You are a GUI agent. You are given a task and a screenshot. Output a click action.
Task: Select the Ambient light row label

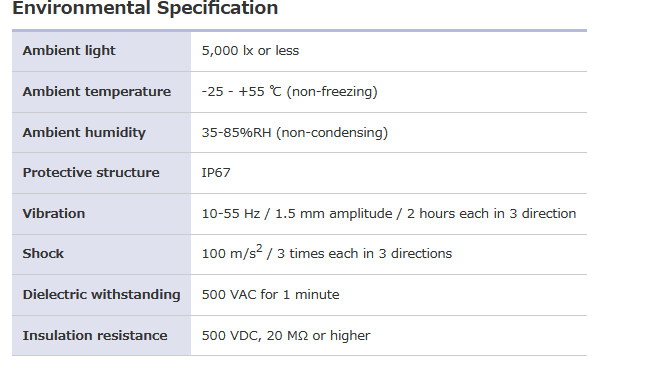click(69, 51)
